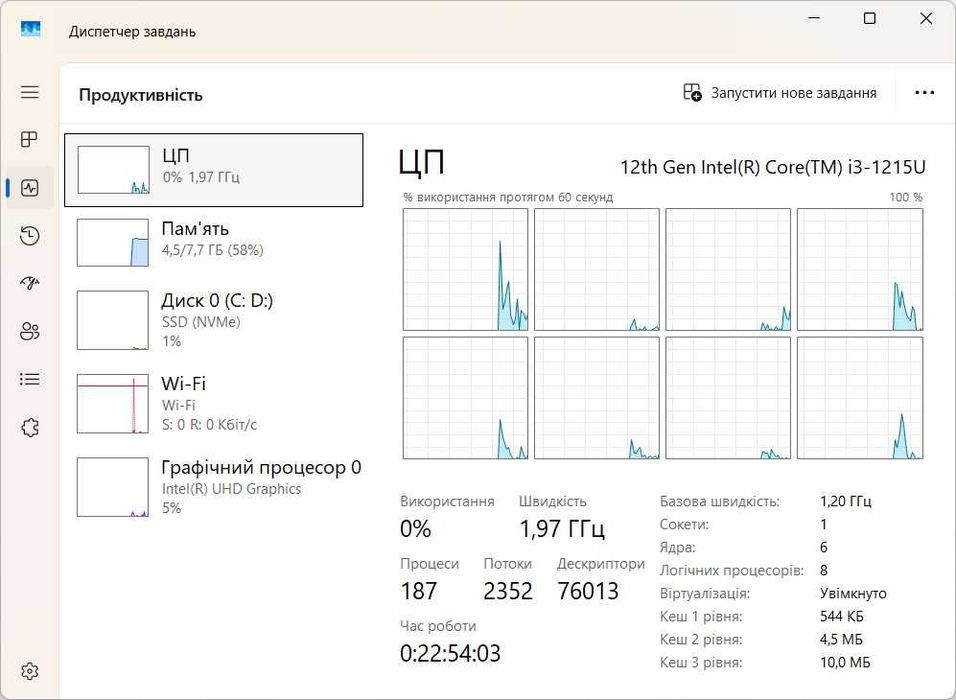Image resolution: width=956 pixels, height=700 pixels.
Task: Select the Графічний процесор 0 item
Action: pyautogui.click(x=214, y=487)
